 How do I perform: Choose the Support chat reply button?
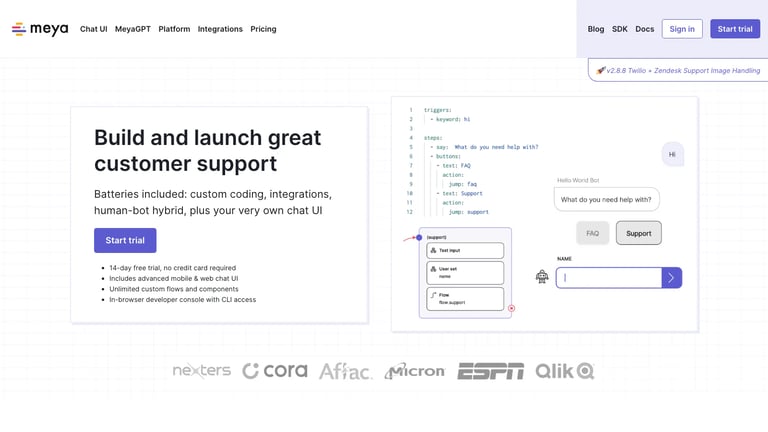638,233
